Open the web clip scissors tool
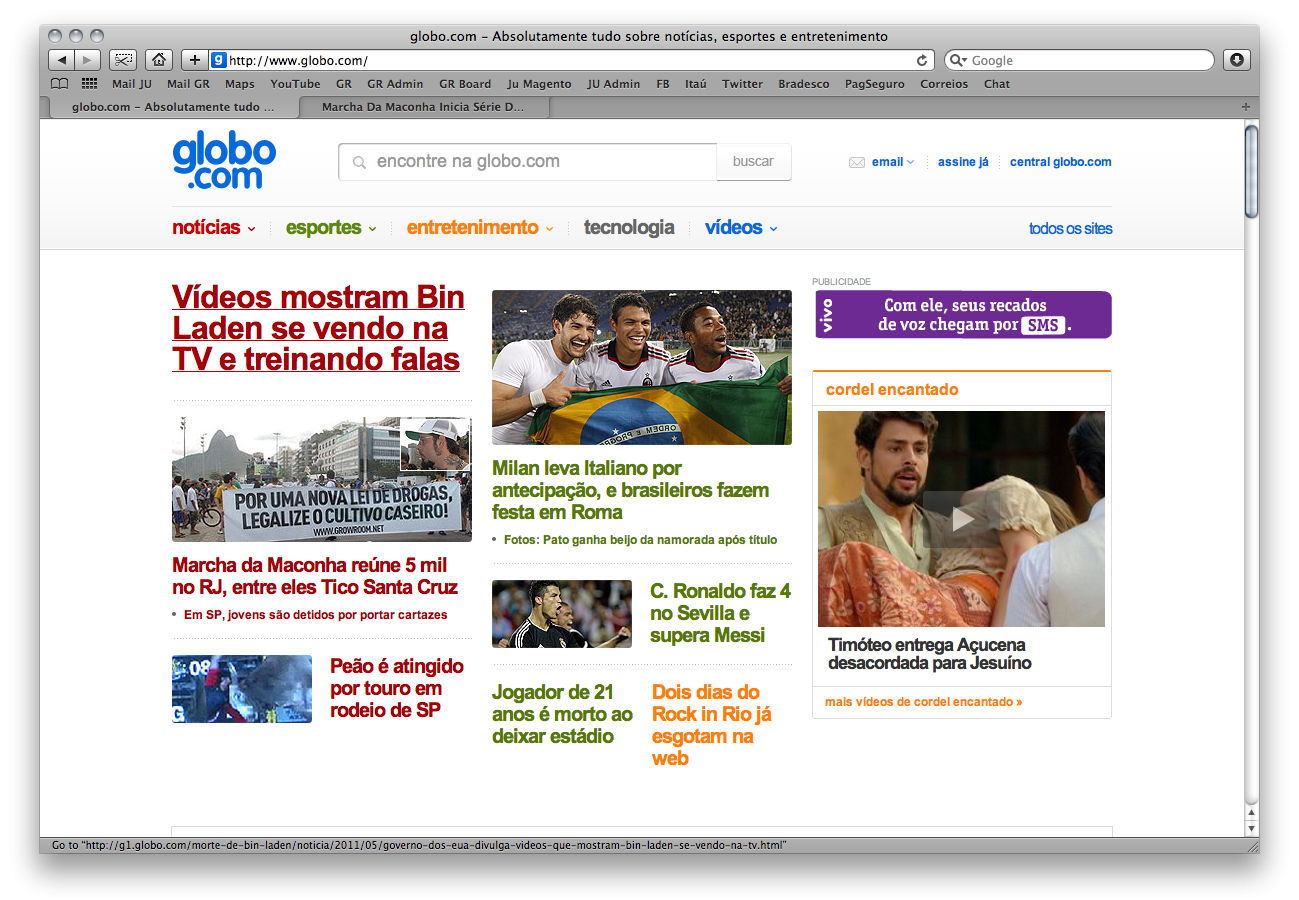 (x=123, y=60)
